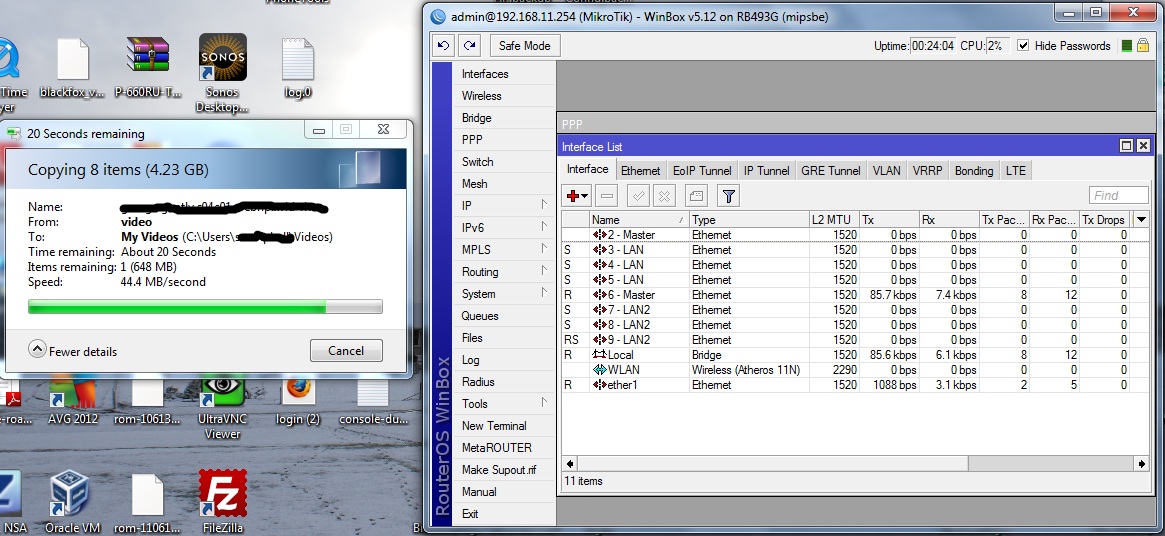Open the UltraVNC Viewer desktop shortcut
This screenshot has height=536, width=1165.
pyautogui.click(x=222, y=390)
